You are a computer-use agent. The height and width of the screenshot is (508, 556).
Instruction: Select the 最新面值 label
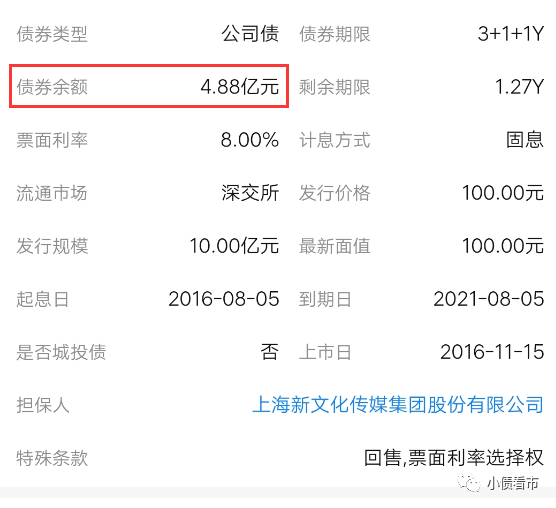click(335, 246)
